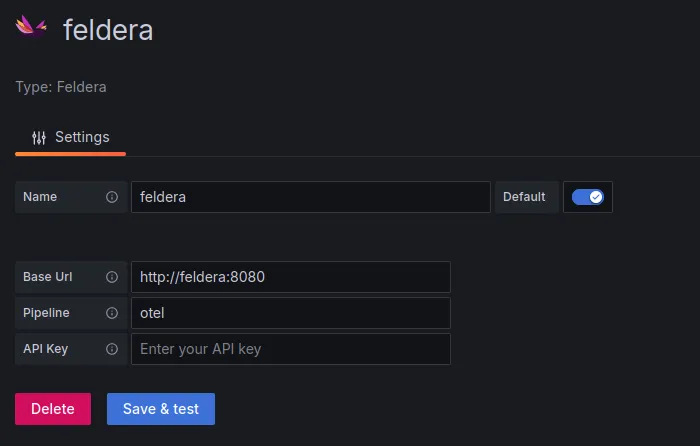Click the Save & test button
This screenshot has width=700, height=446.
click(161, 409)
